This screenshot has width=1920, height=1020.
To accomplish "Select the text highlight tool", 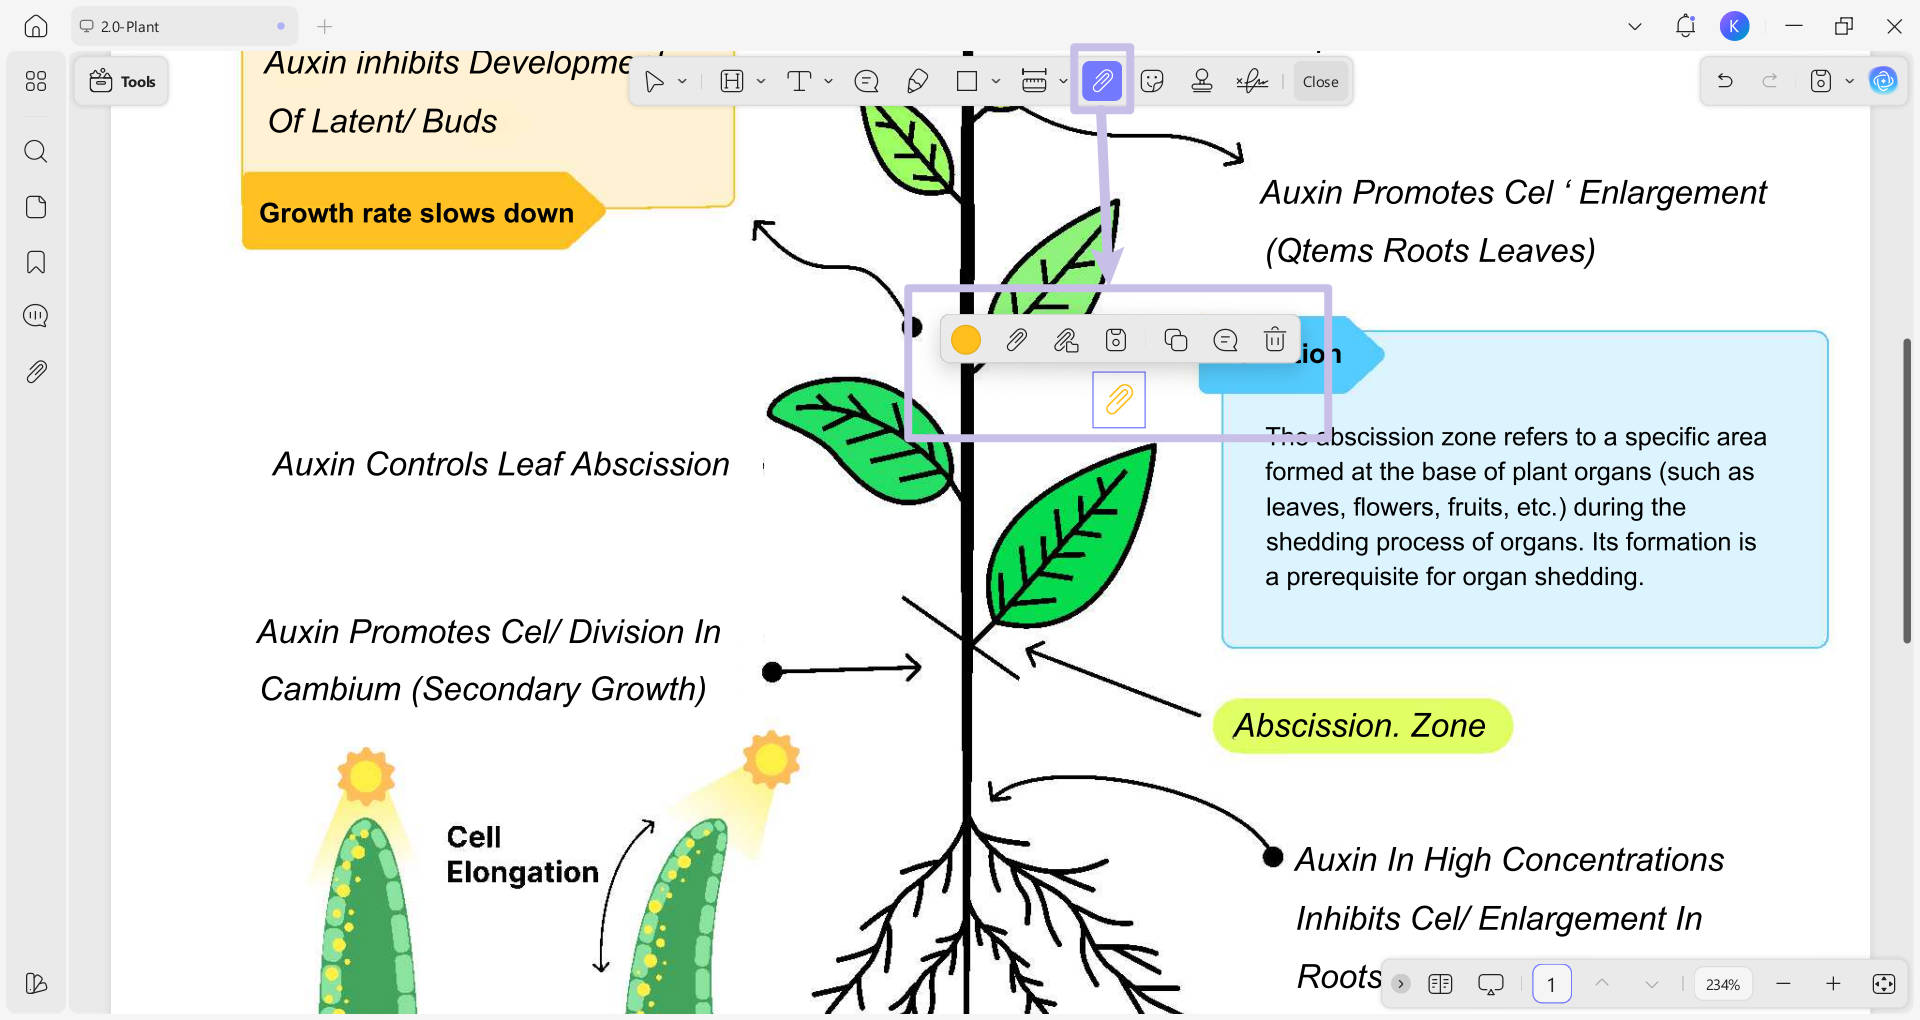I will coord(732,82).
